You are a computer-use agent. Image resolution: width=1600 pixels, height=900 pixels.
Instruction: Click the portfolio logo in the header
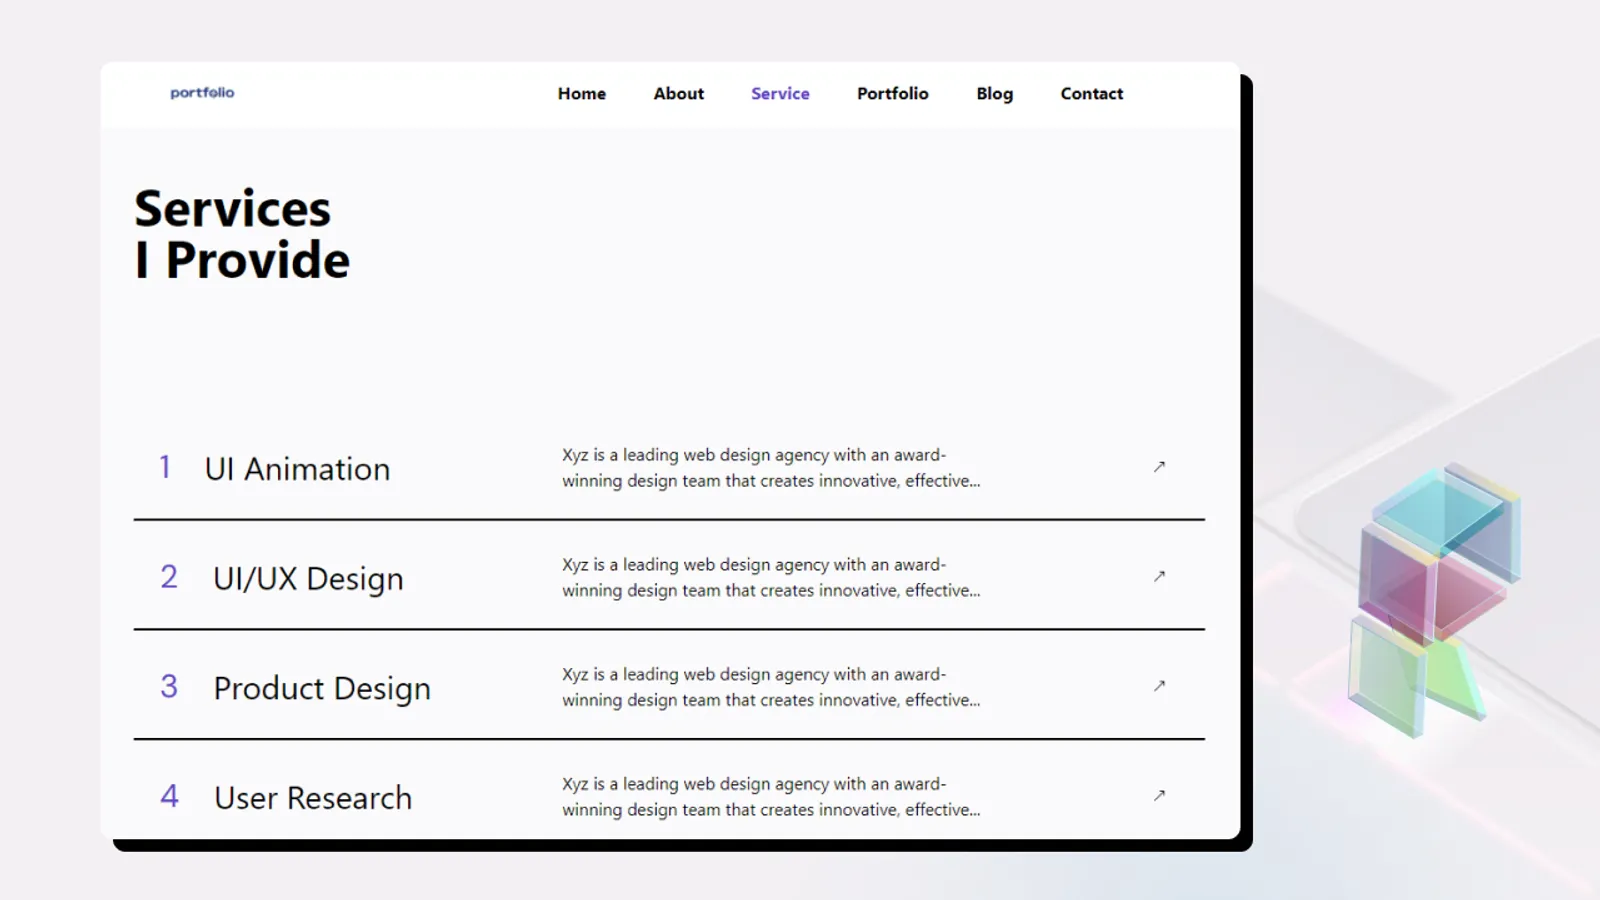(202, 93)
